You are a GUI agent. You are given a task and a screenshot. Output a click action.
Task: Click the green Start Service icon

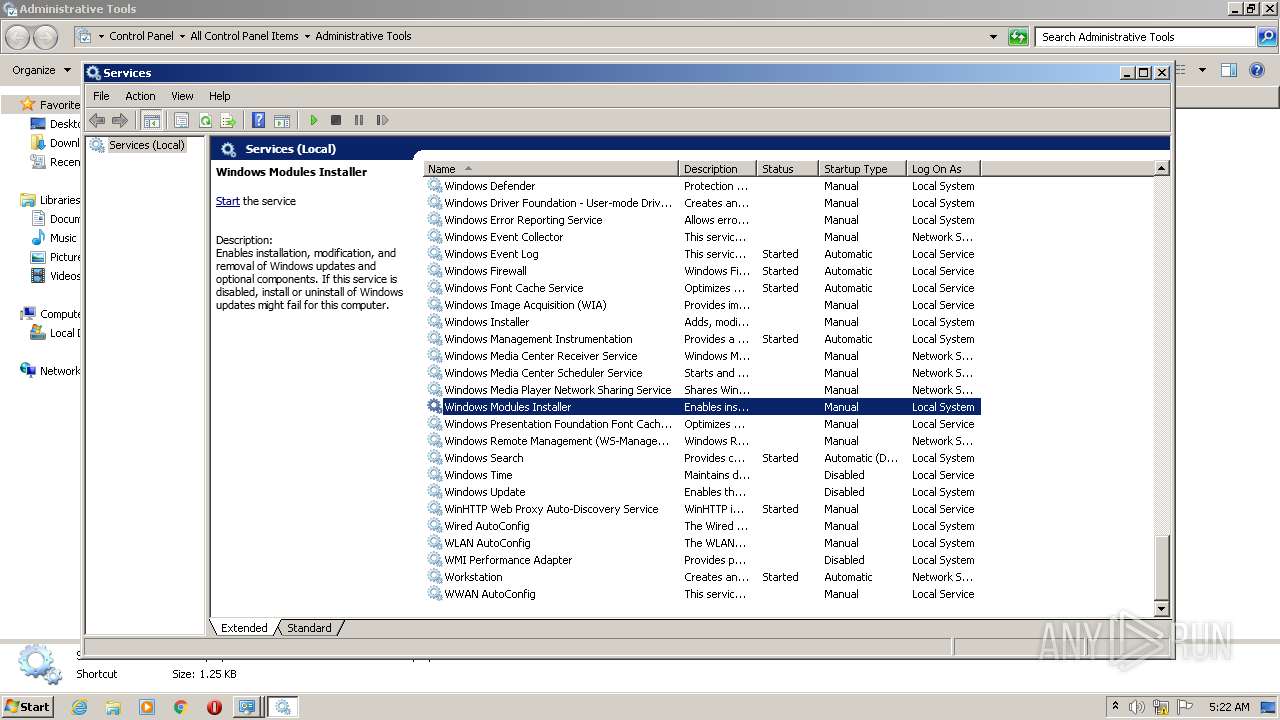coord(313,120)
